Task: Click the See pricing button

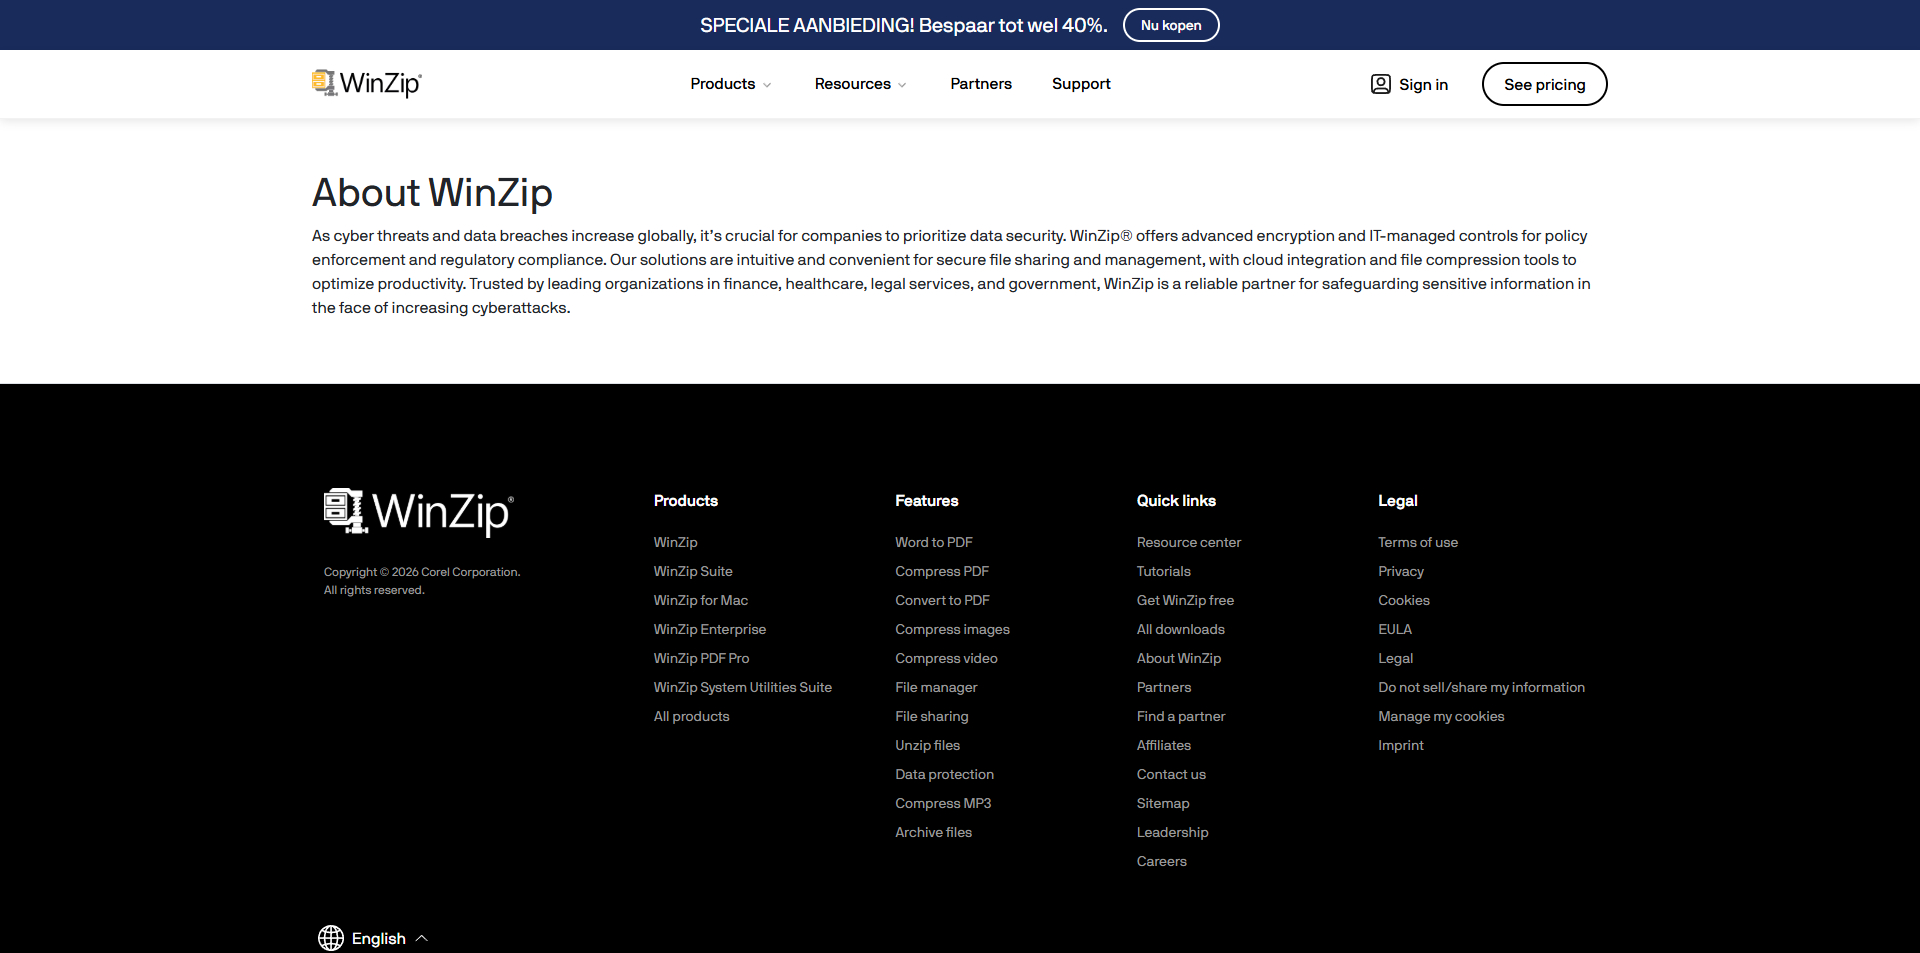Action: [1544, 84]
